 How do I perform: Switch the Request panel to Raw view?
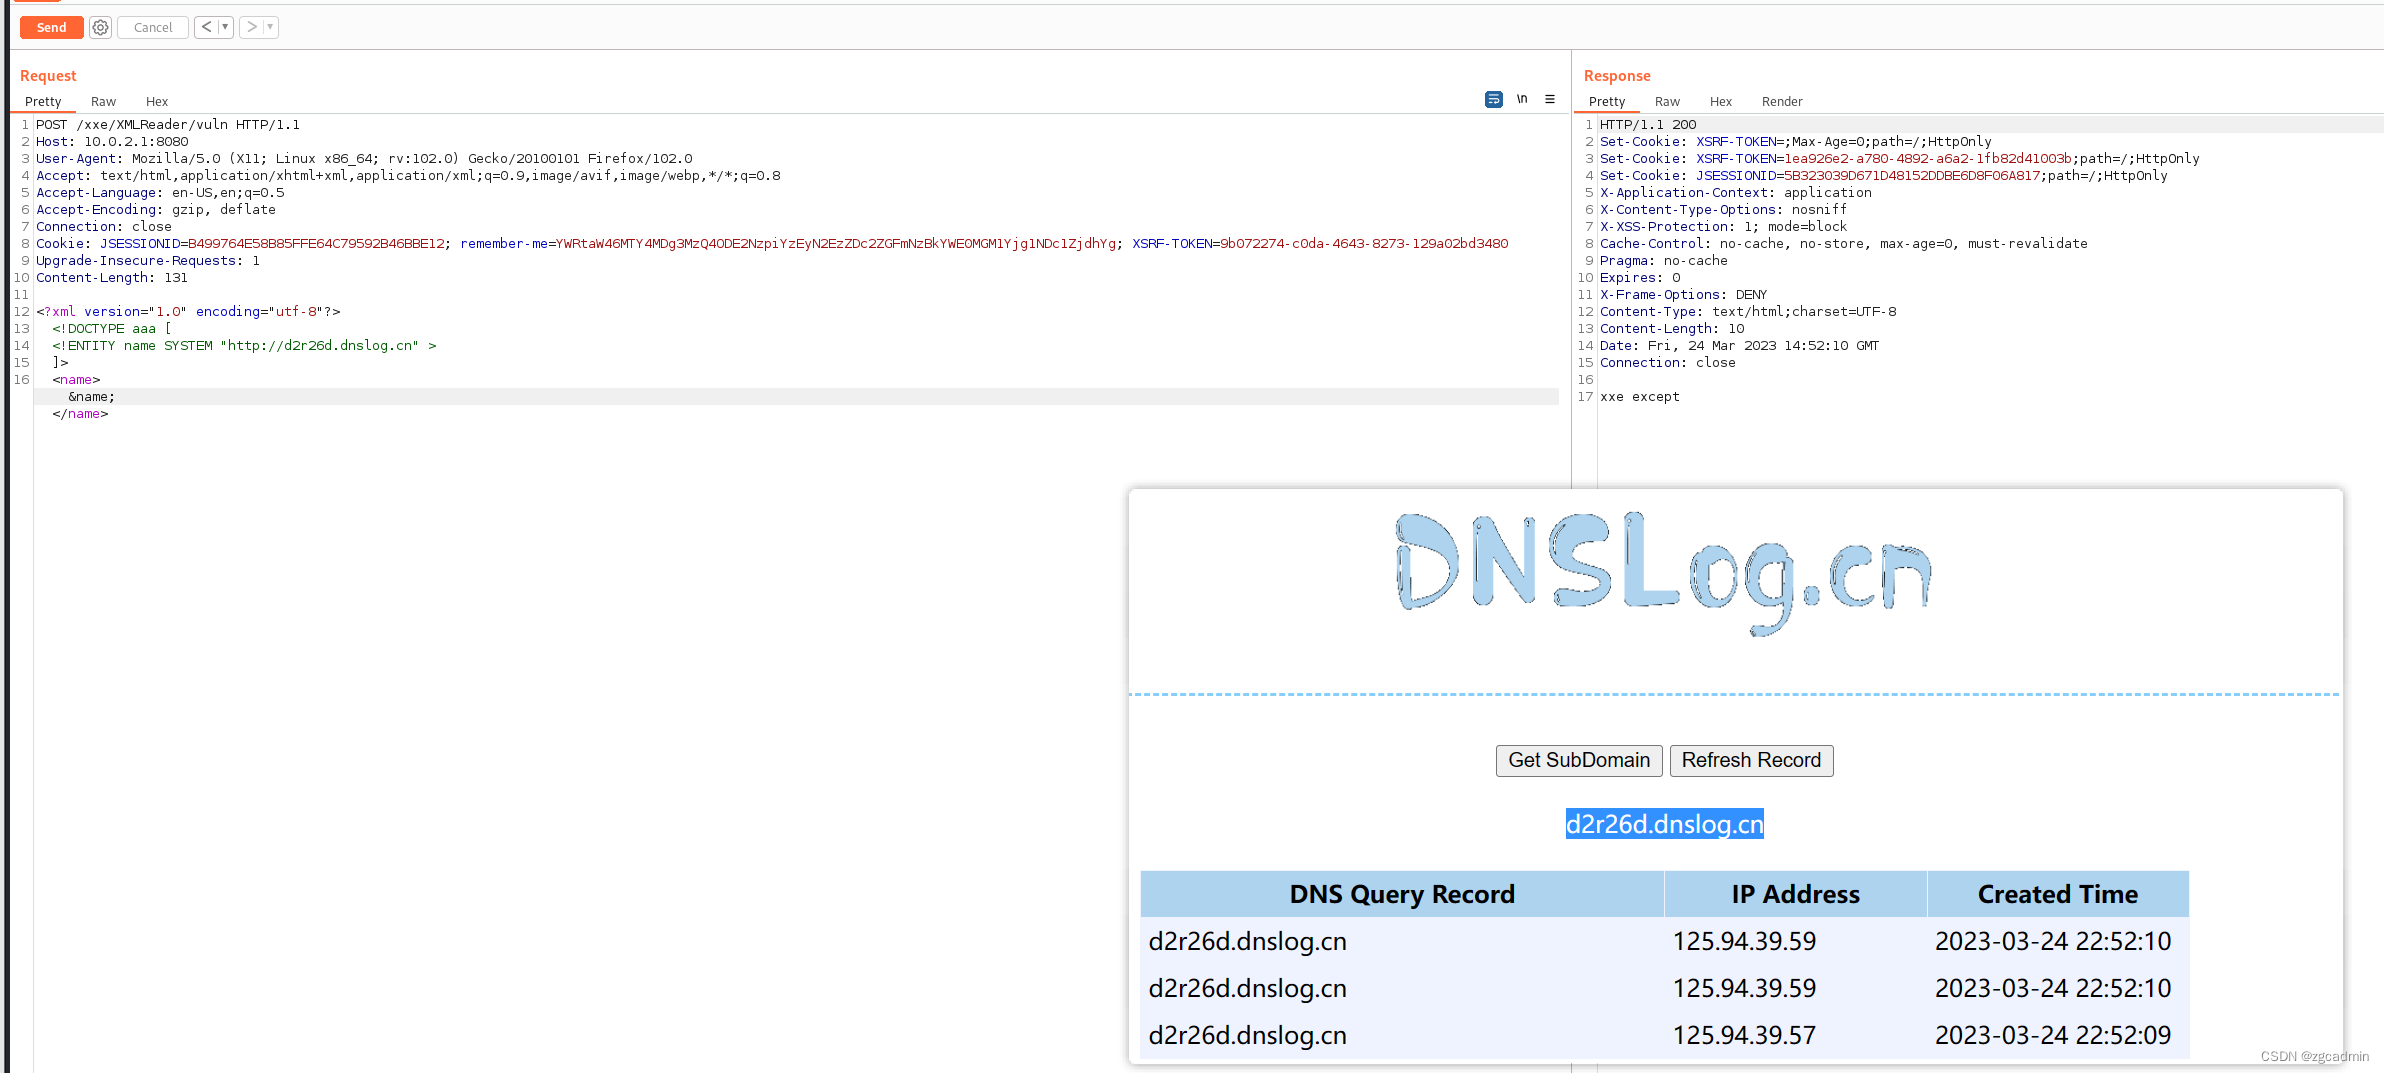pyautogui.click(x=103, y=102)
